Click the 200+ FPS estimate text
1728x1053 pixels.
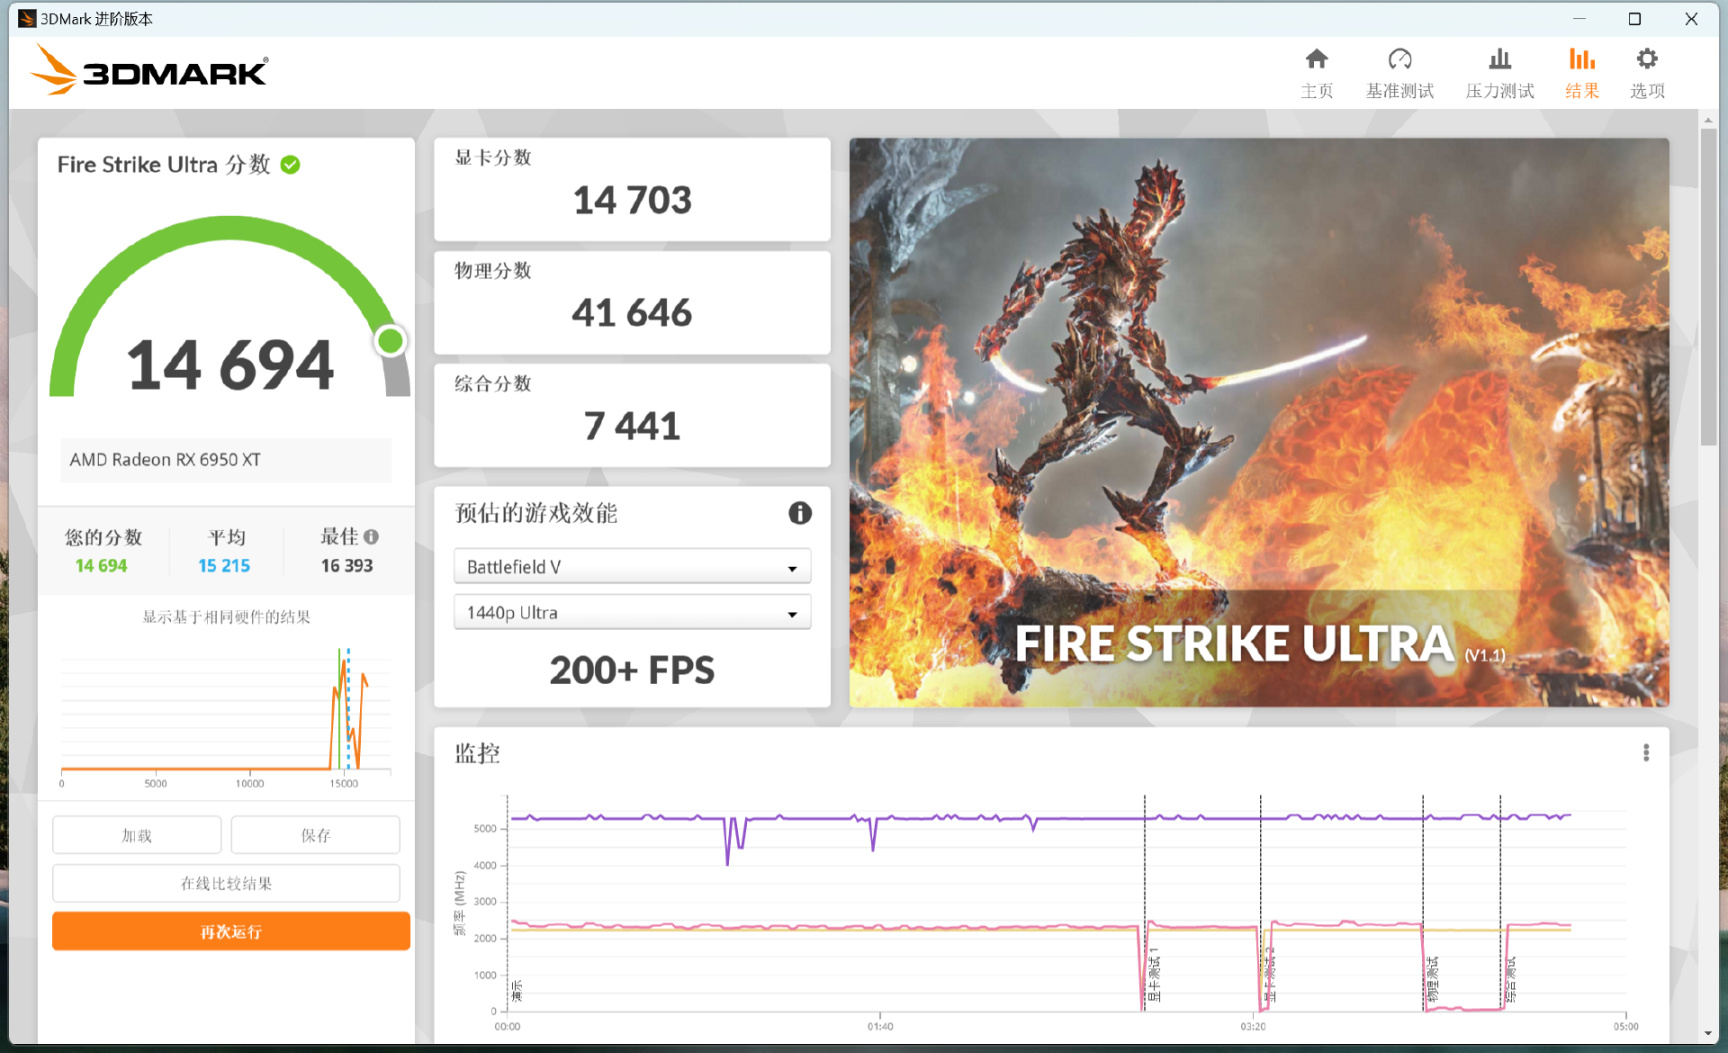pos(632,670)
